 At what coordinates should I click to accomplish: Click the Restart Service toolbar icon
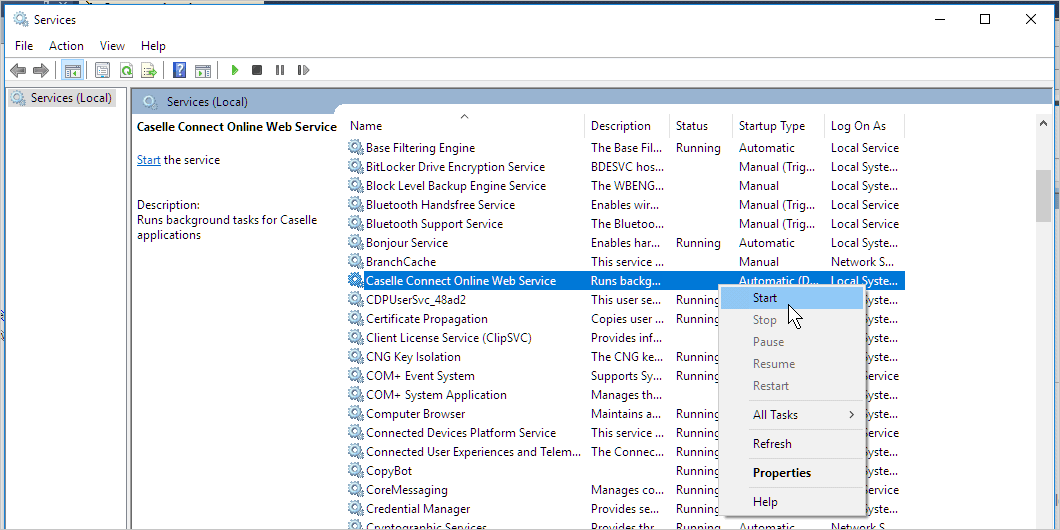click(304, 70)
